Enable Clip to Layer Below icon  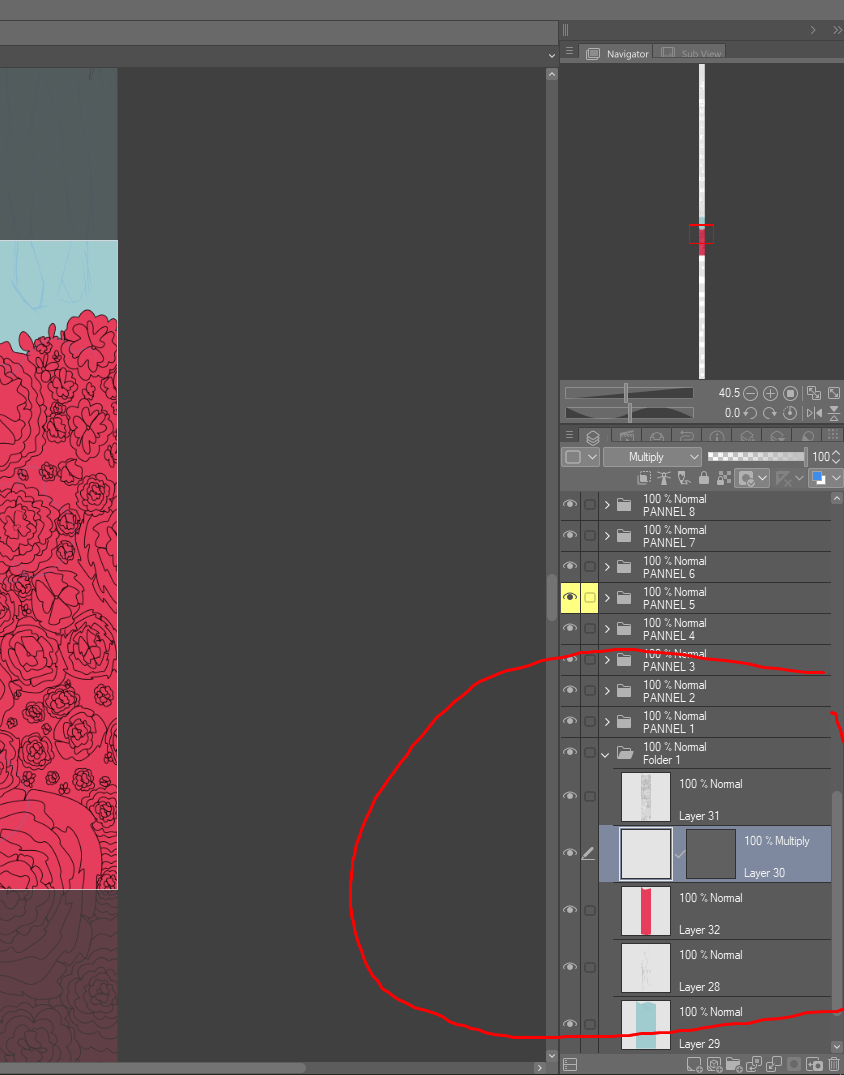point(645,477)
